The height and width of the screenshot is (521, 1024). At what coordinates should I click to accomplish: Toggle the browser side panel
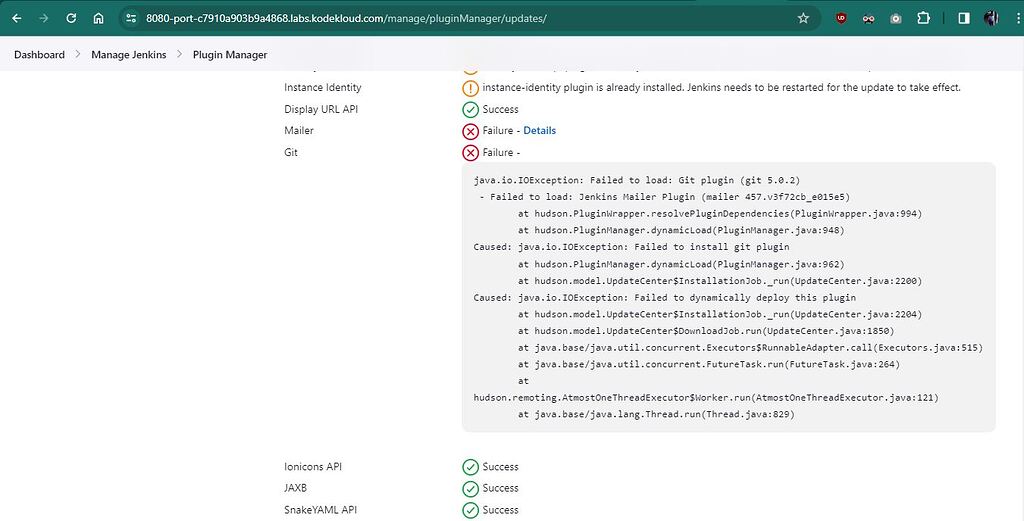[x=964, y=18]
